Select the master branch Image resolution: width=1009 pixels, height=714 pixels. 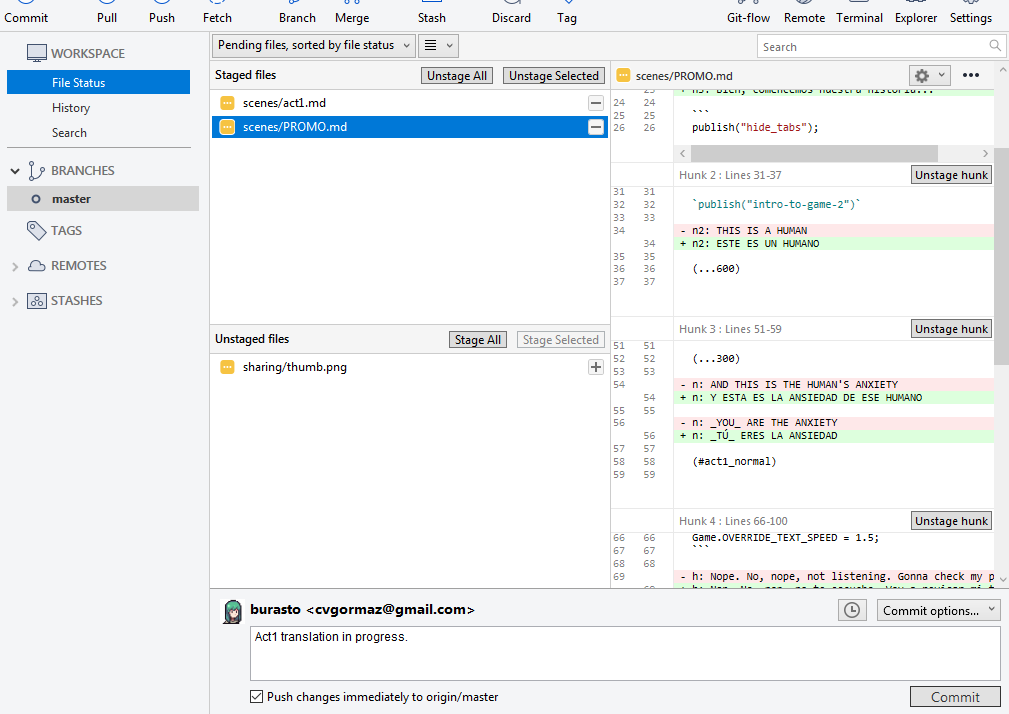(x=103, y=199)
